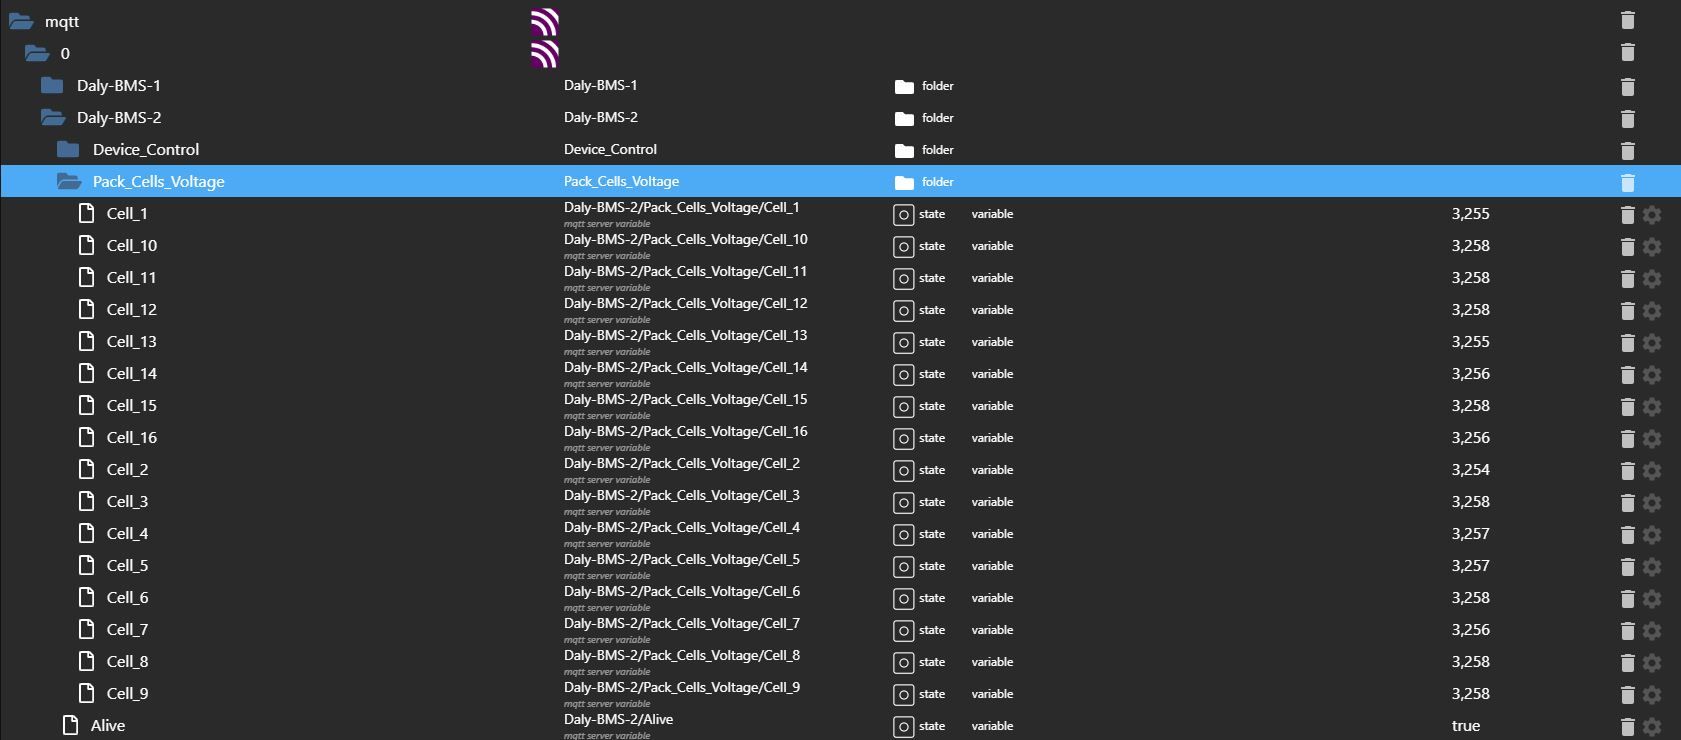Delete the Alive state
1681x740 pixels.
tap(1627, 727)
